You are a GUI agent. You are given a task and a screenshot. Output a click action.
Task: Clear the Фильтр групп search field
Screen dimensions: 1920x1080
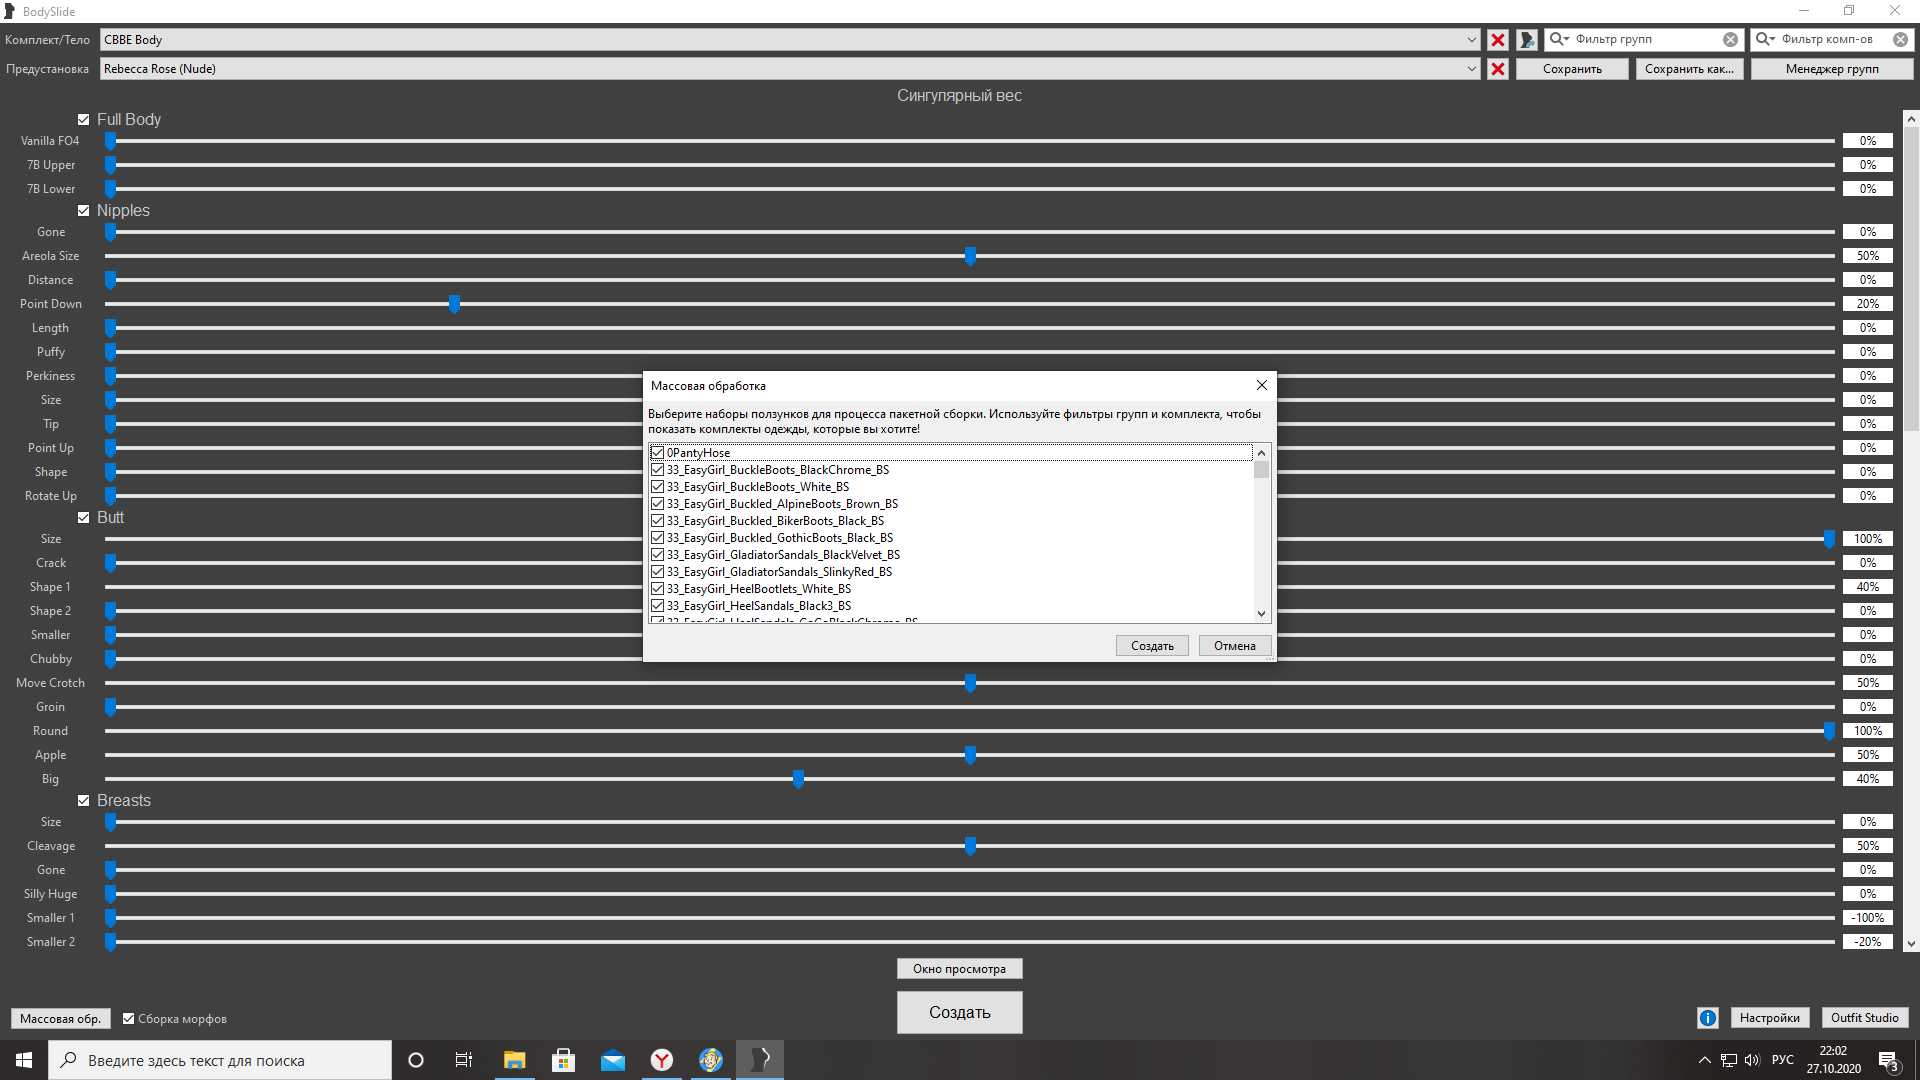point(1730,39)
